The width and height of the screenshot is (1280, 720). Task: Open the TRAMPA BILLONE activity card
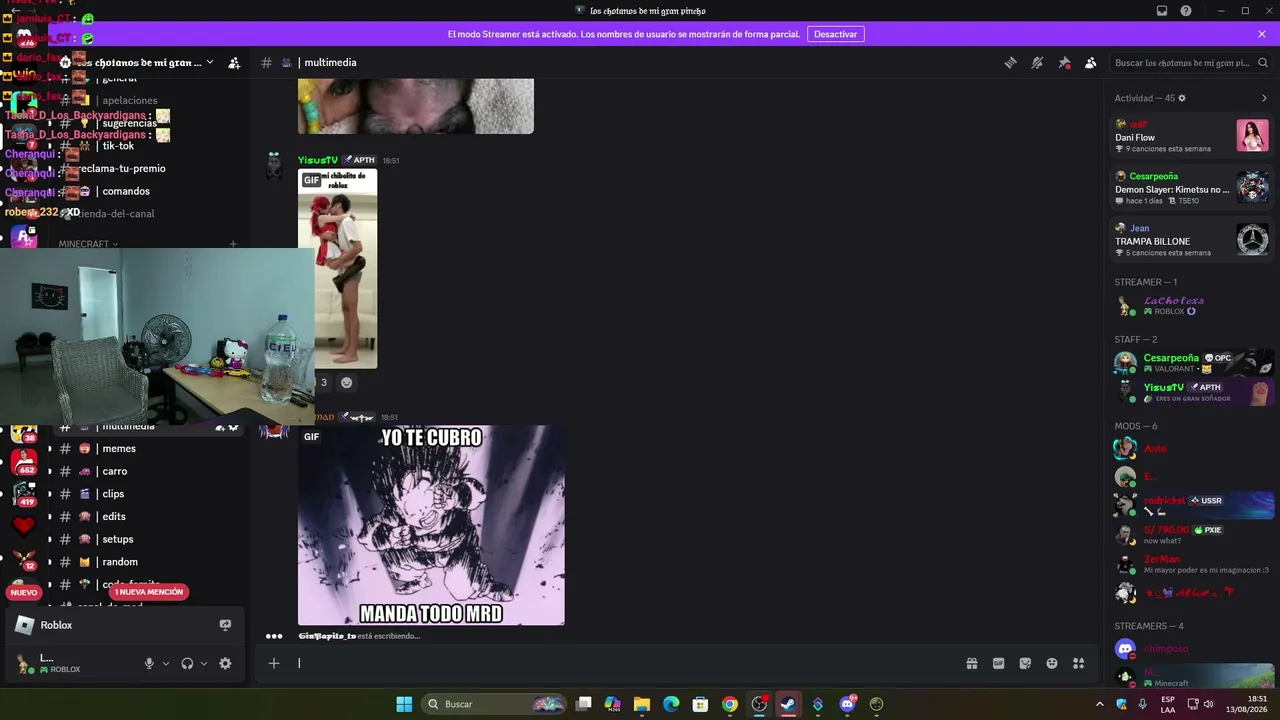pos(1191,241)
